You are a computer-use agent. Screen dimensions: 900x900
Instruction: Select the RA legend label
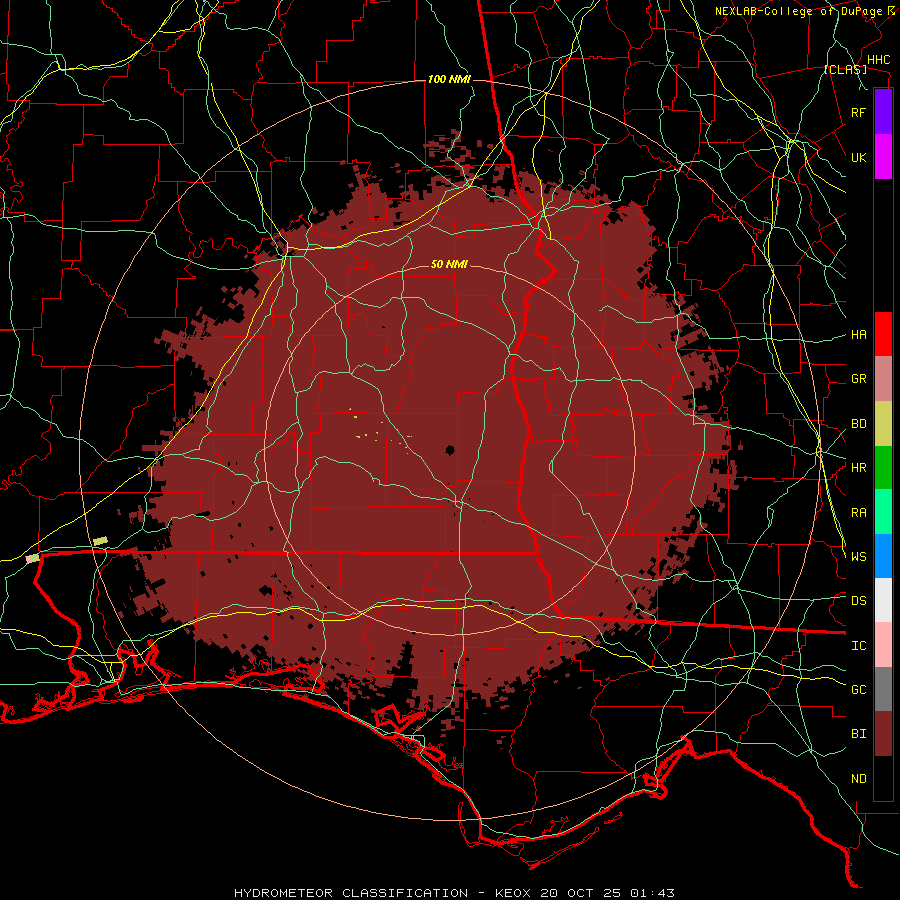pyautogui.click(x=858, y=513)
